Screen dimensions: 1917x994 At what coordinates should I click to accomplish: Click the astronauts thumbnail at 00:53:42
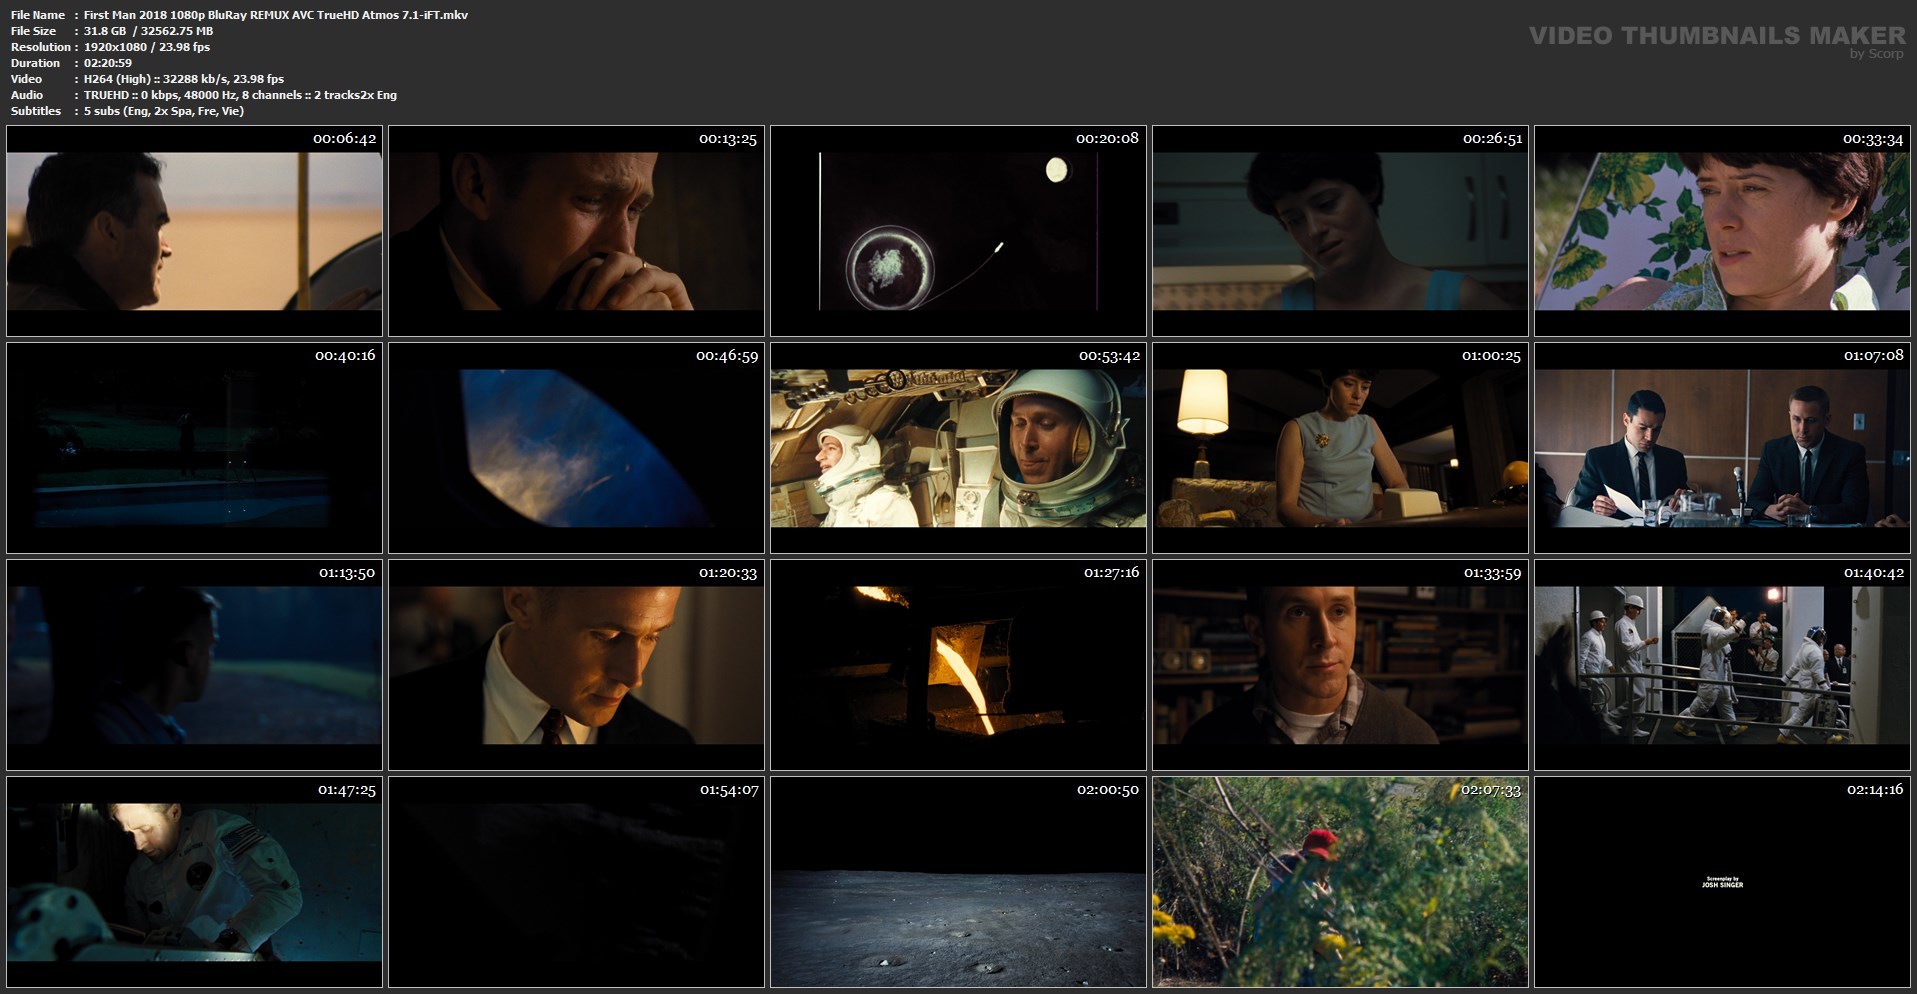click(958, 448)
